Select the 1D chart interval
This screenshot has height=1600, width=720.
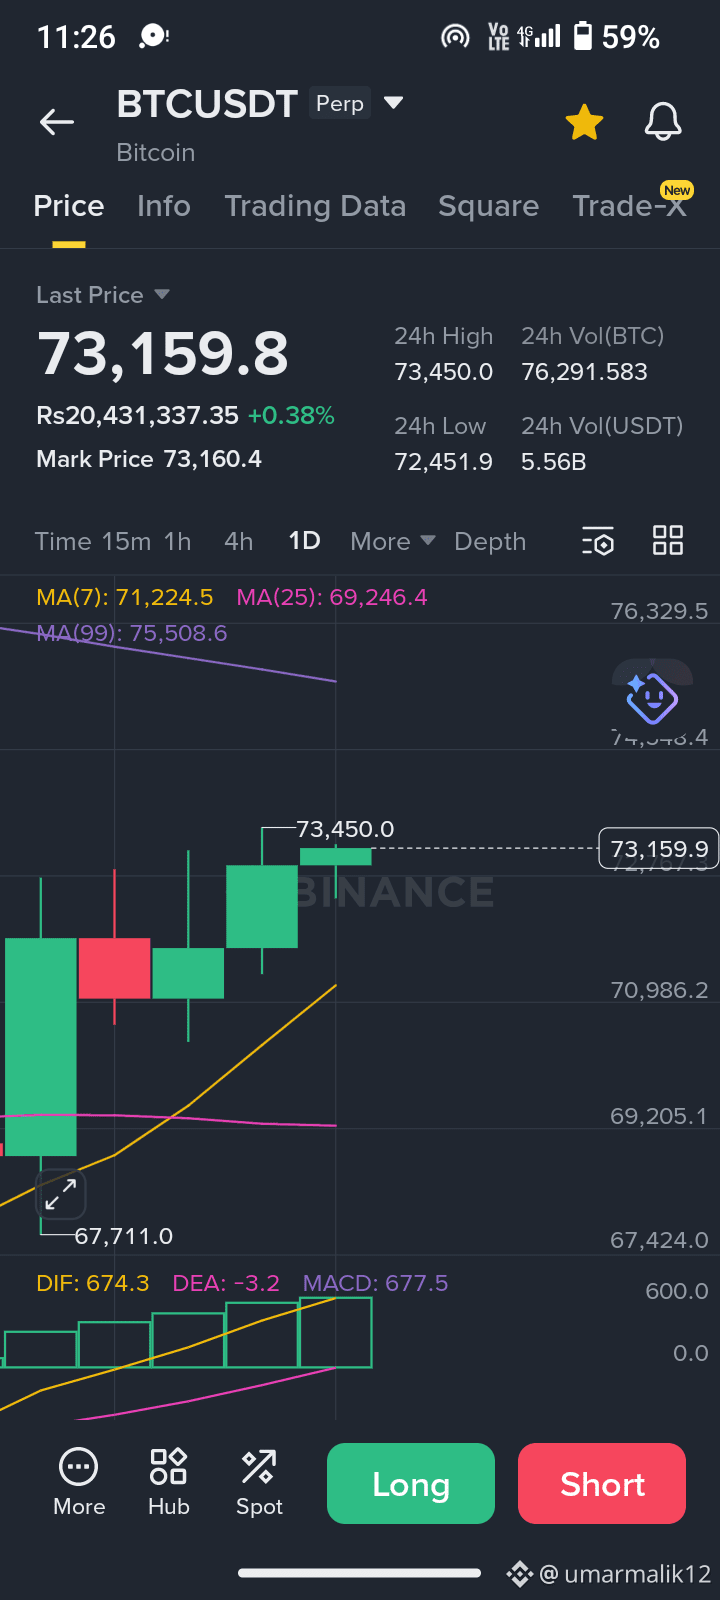pos(304,541)
